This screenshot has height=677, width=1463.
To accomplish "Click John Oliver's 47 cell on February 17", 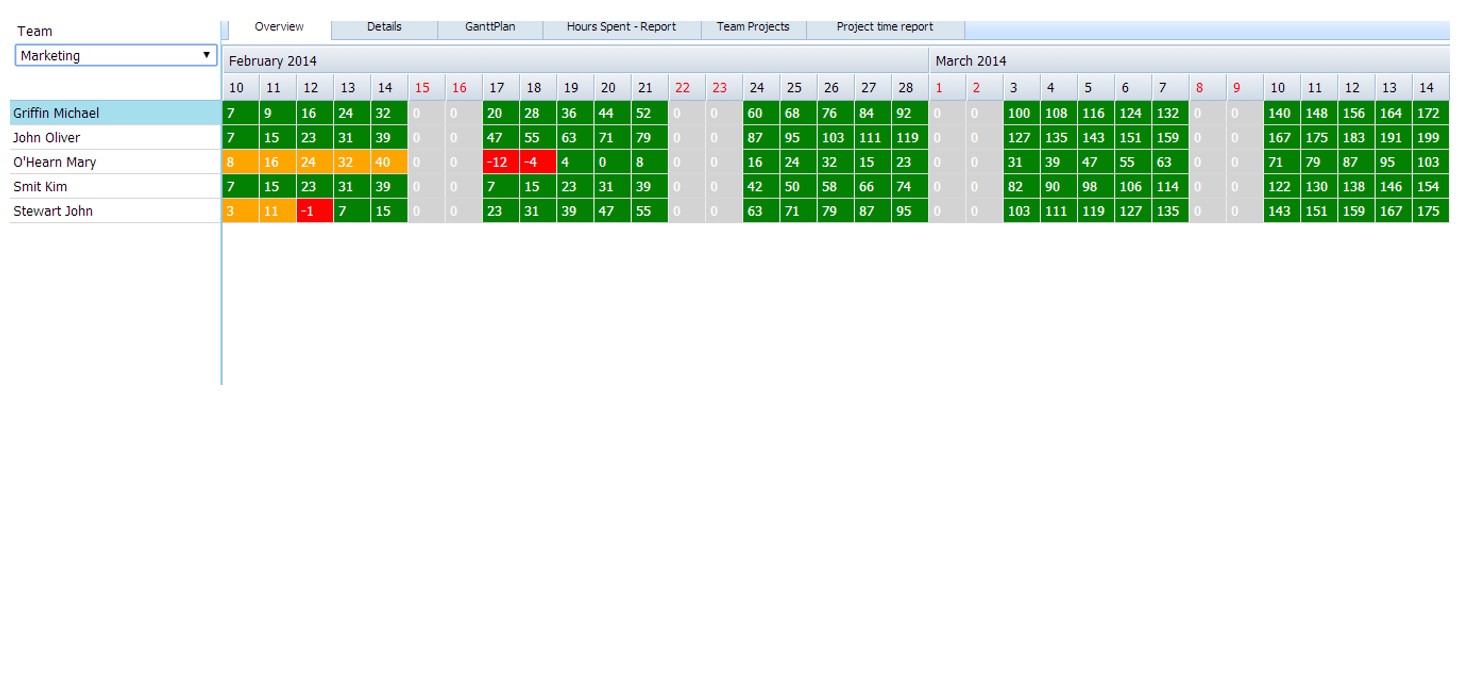I will coord(501,138).
